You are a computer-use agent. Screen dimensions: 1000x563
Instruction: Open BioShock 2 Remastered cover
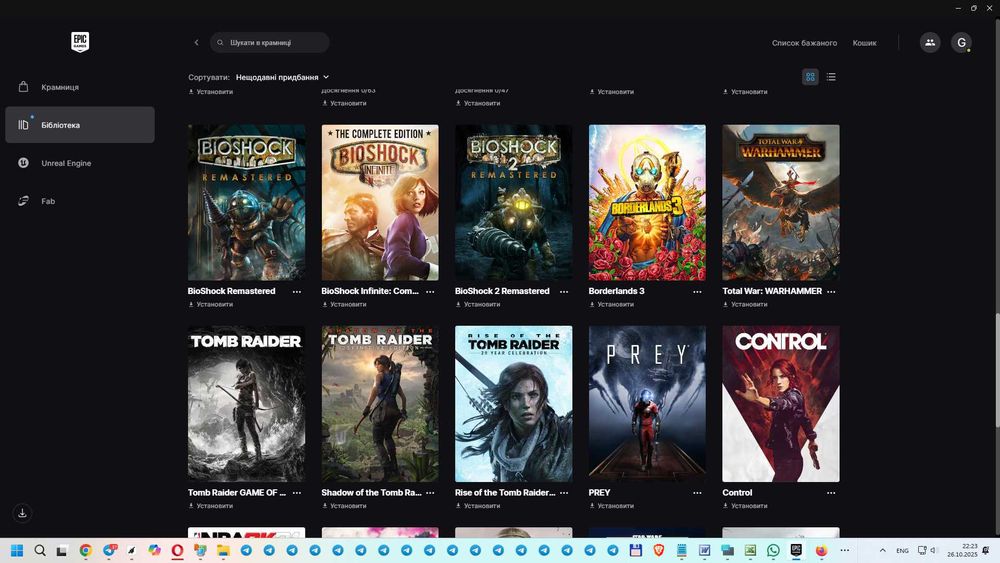pyautogui.click(x=513, y=203)
